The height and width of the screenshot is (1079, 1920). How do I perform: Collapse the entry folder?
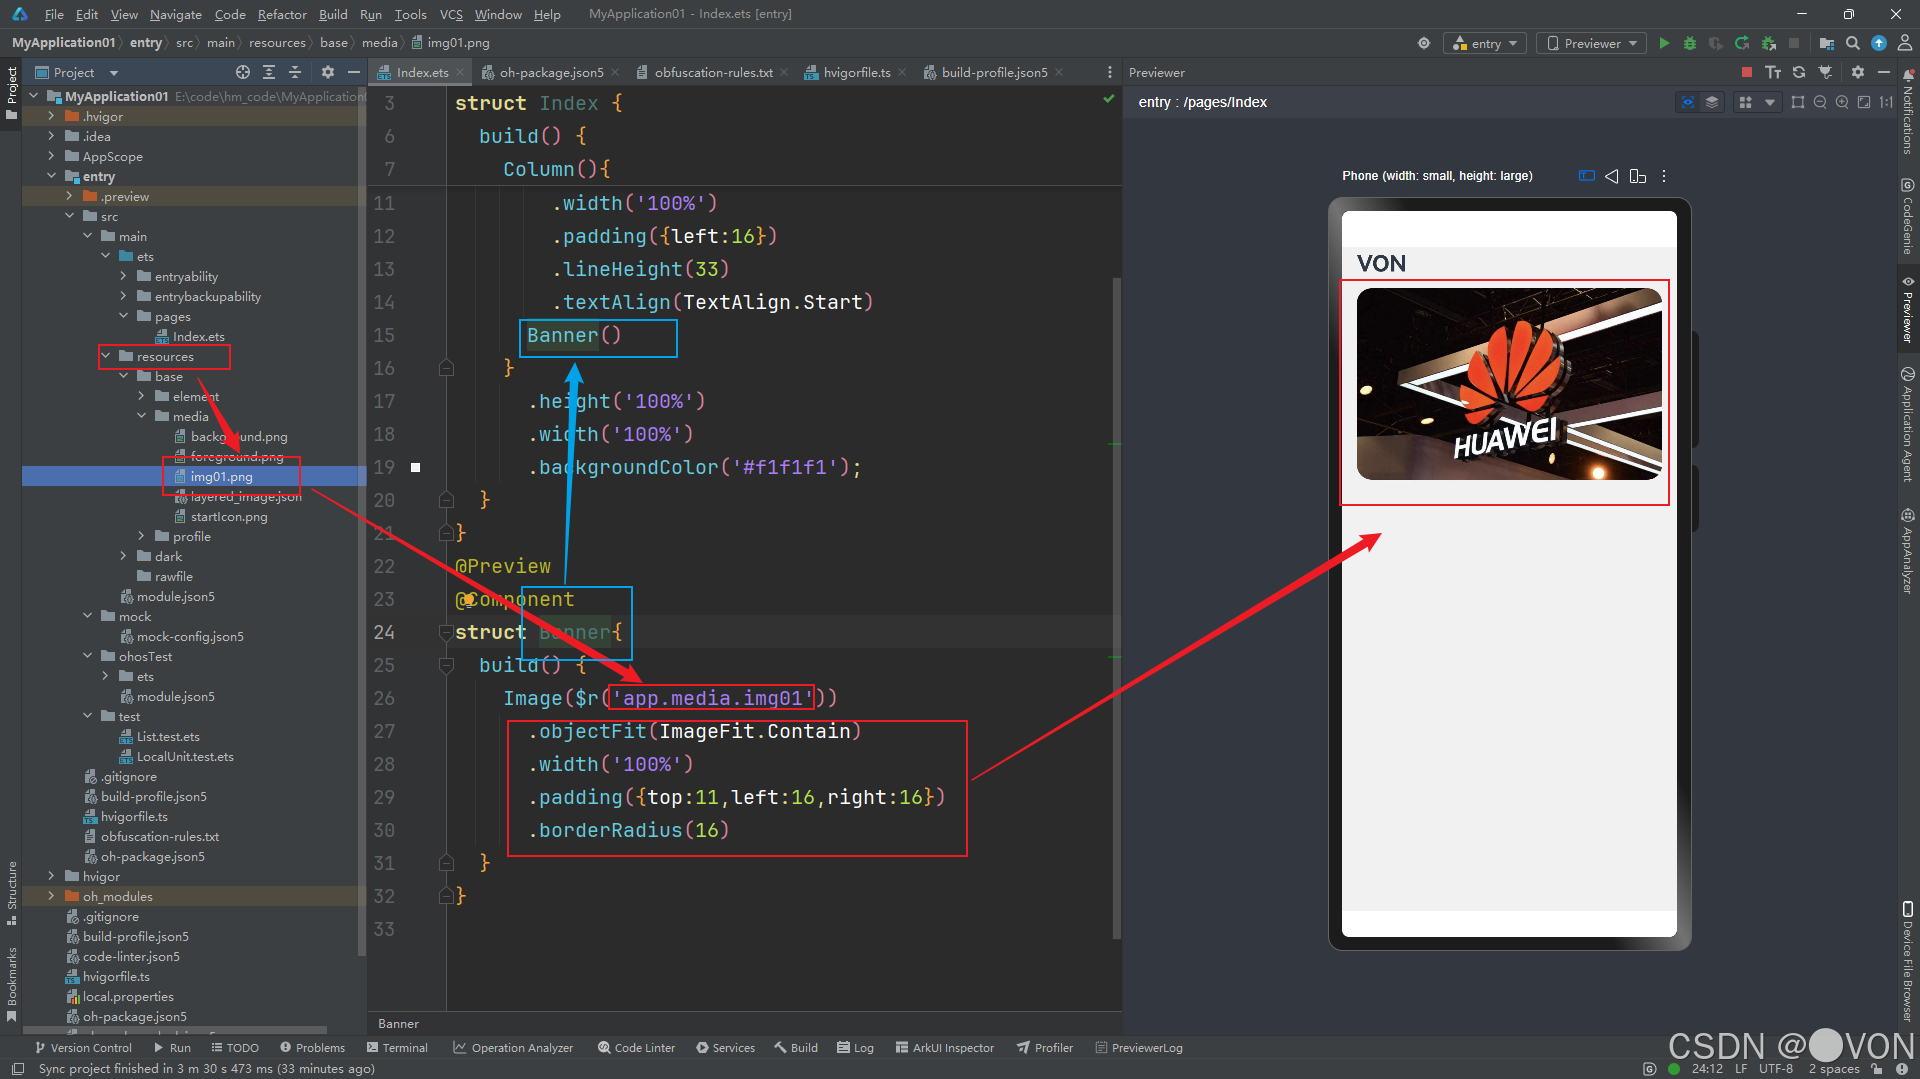click(x=52, y=176)
